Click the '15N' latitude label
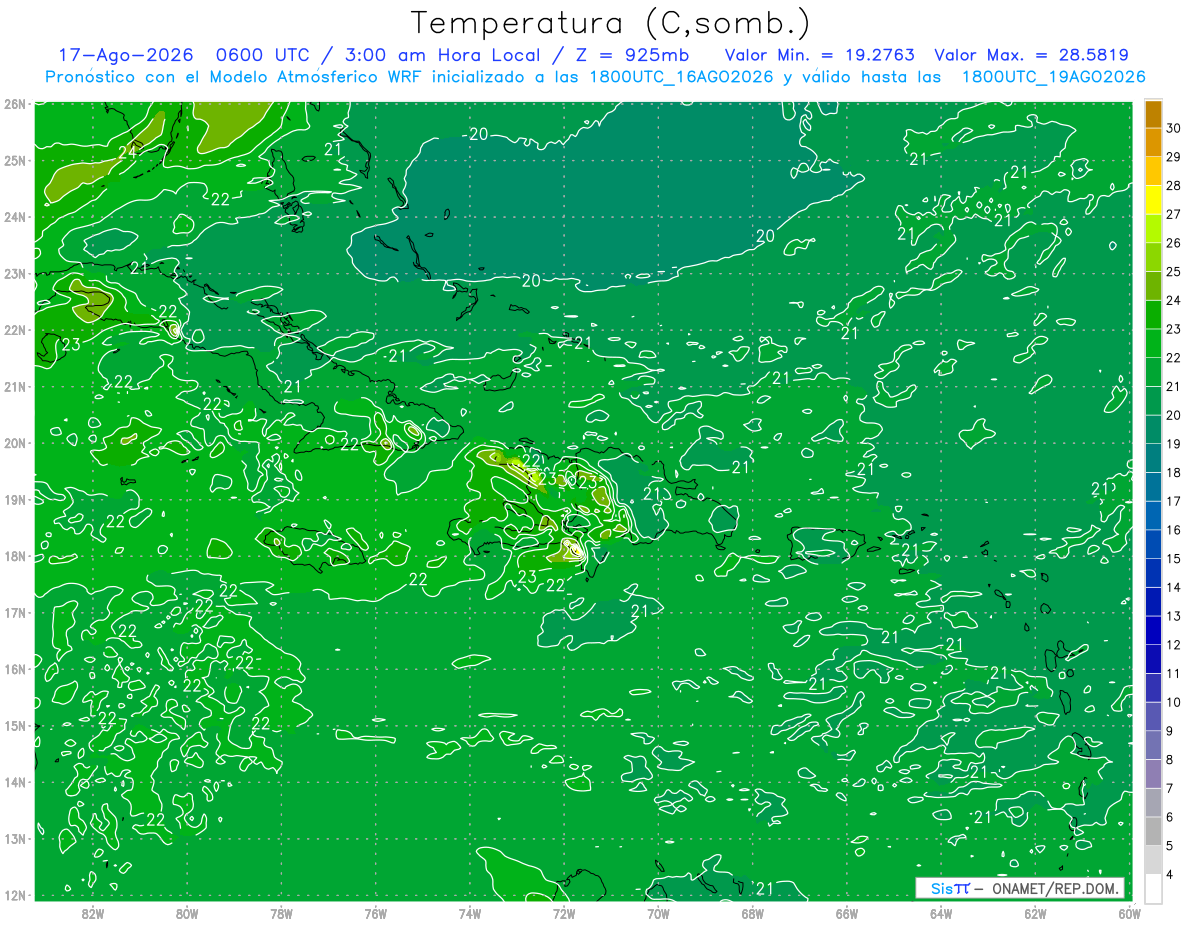Viewport: 1200px width, 927px height. pos(15,725)
